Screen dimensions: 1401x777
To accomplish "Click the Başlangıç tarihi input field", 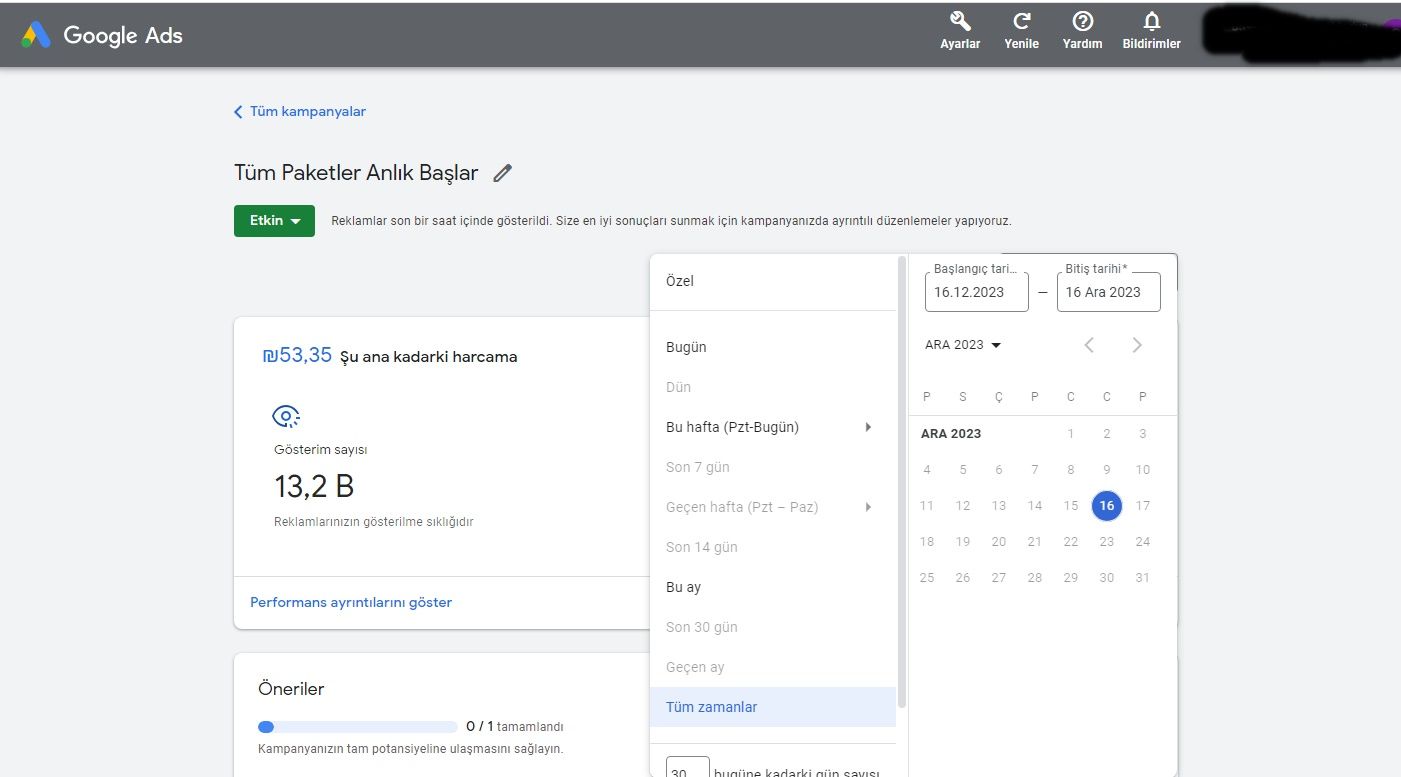I will tap(977, 292).
